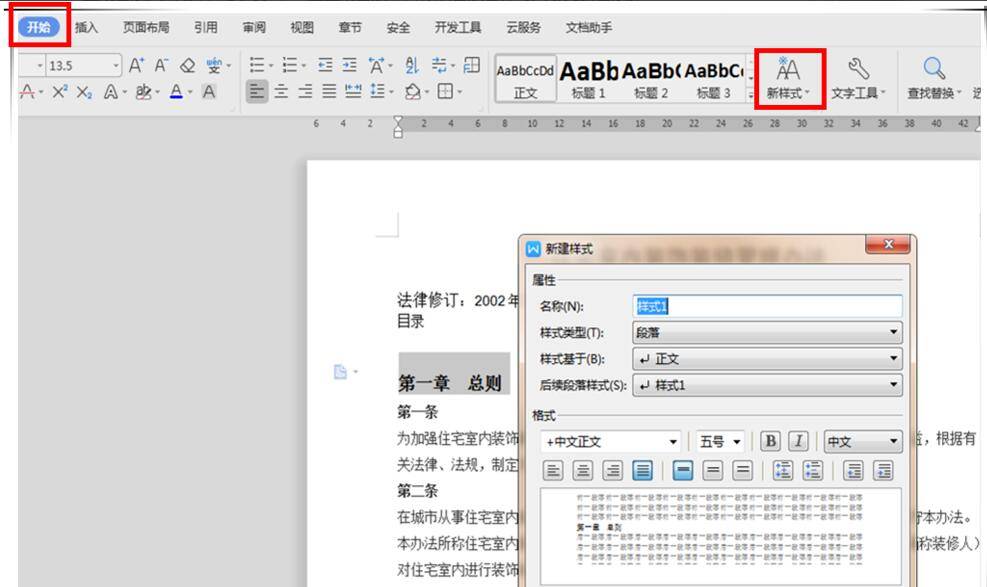Screen dimensions: 987x587
Task: Open the Page Layout (页面布局) tab
Action: (x=145, y=27)
